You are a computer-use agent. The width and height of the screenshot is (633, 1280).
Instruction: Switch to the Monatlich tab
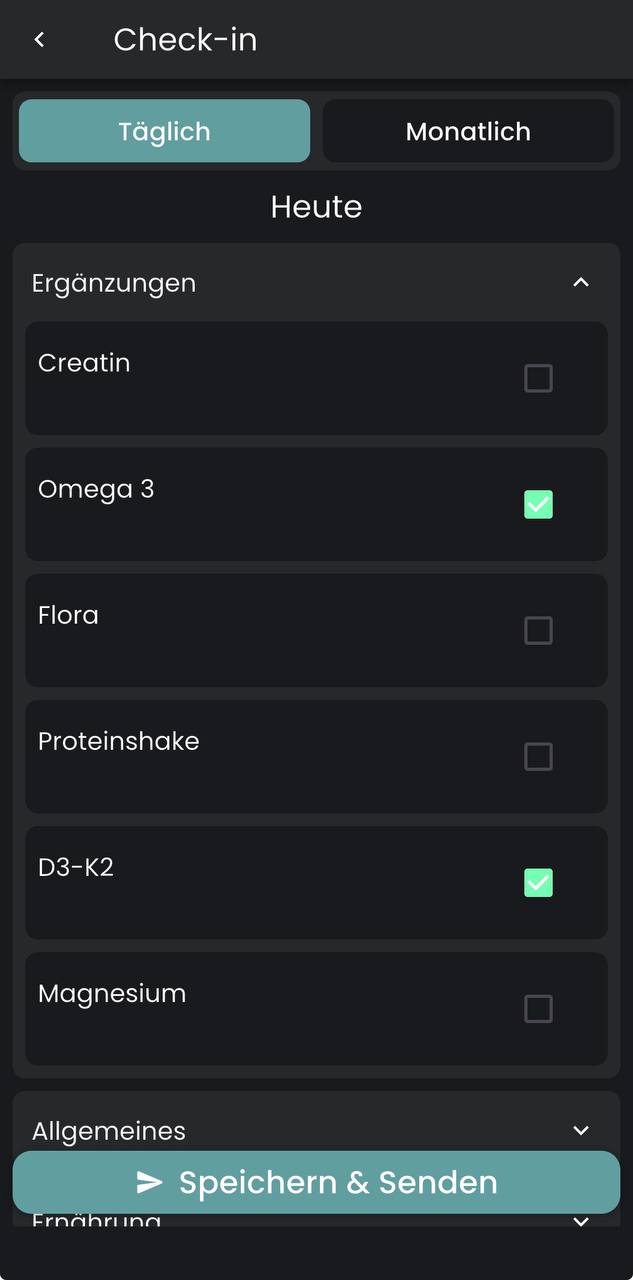point(468,130)
